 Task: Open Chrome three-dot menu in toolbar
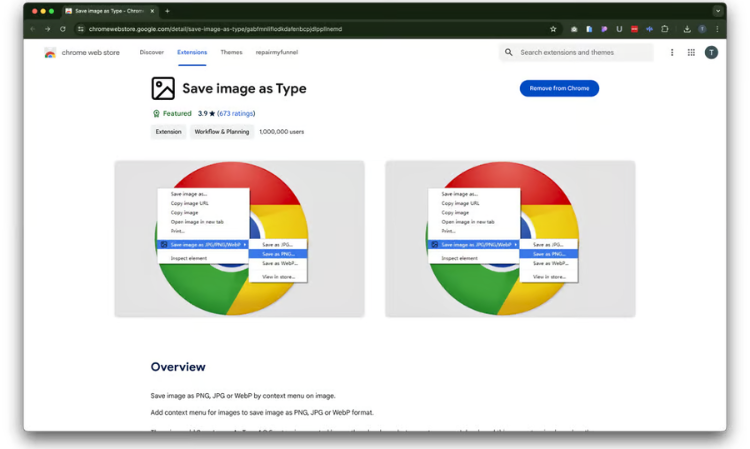717,29
